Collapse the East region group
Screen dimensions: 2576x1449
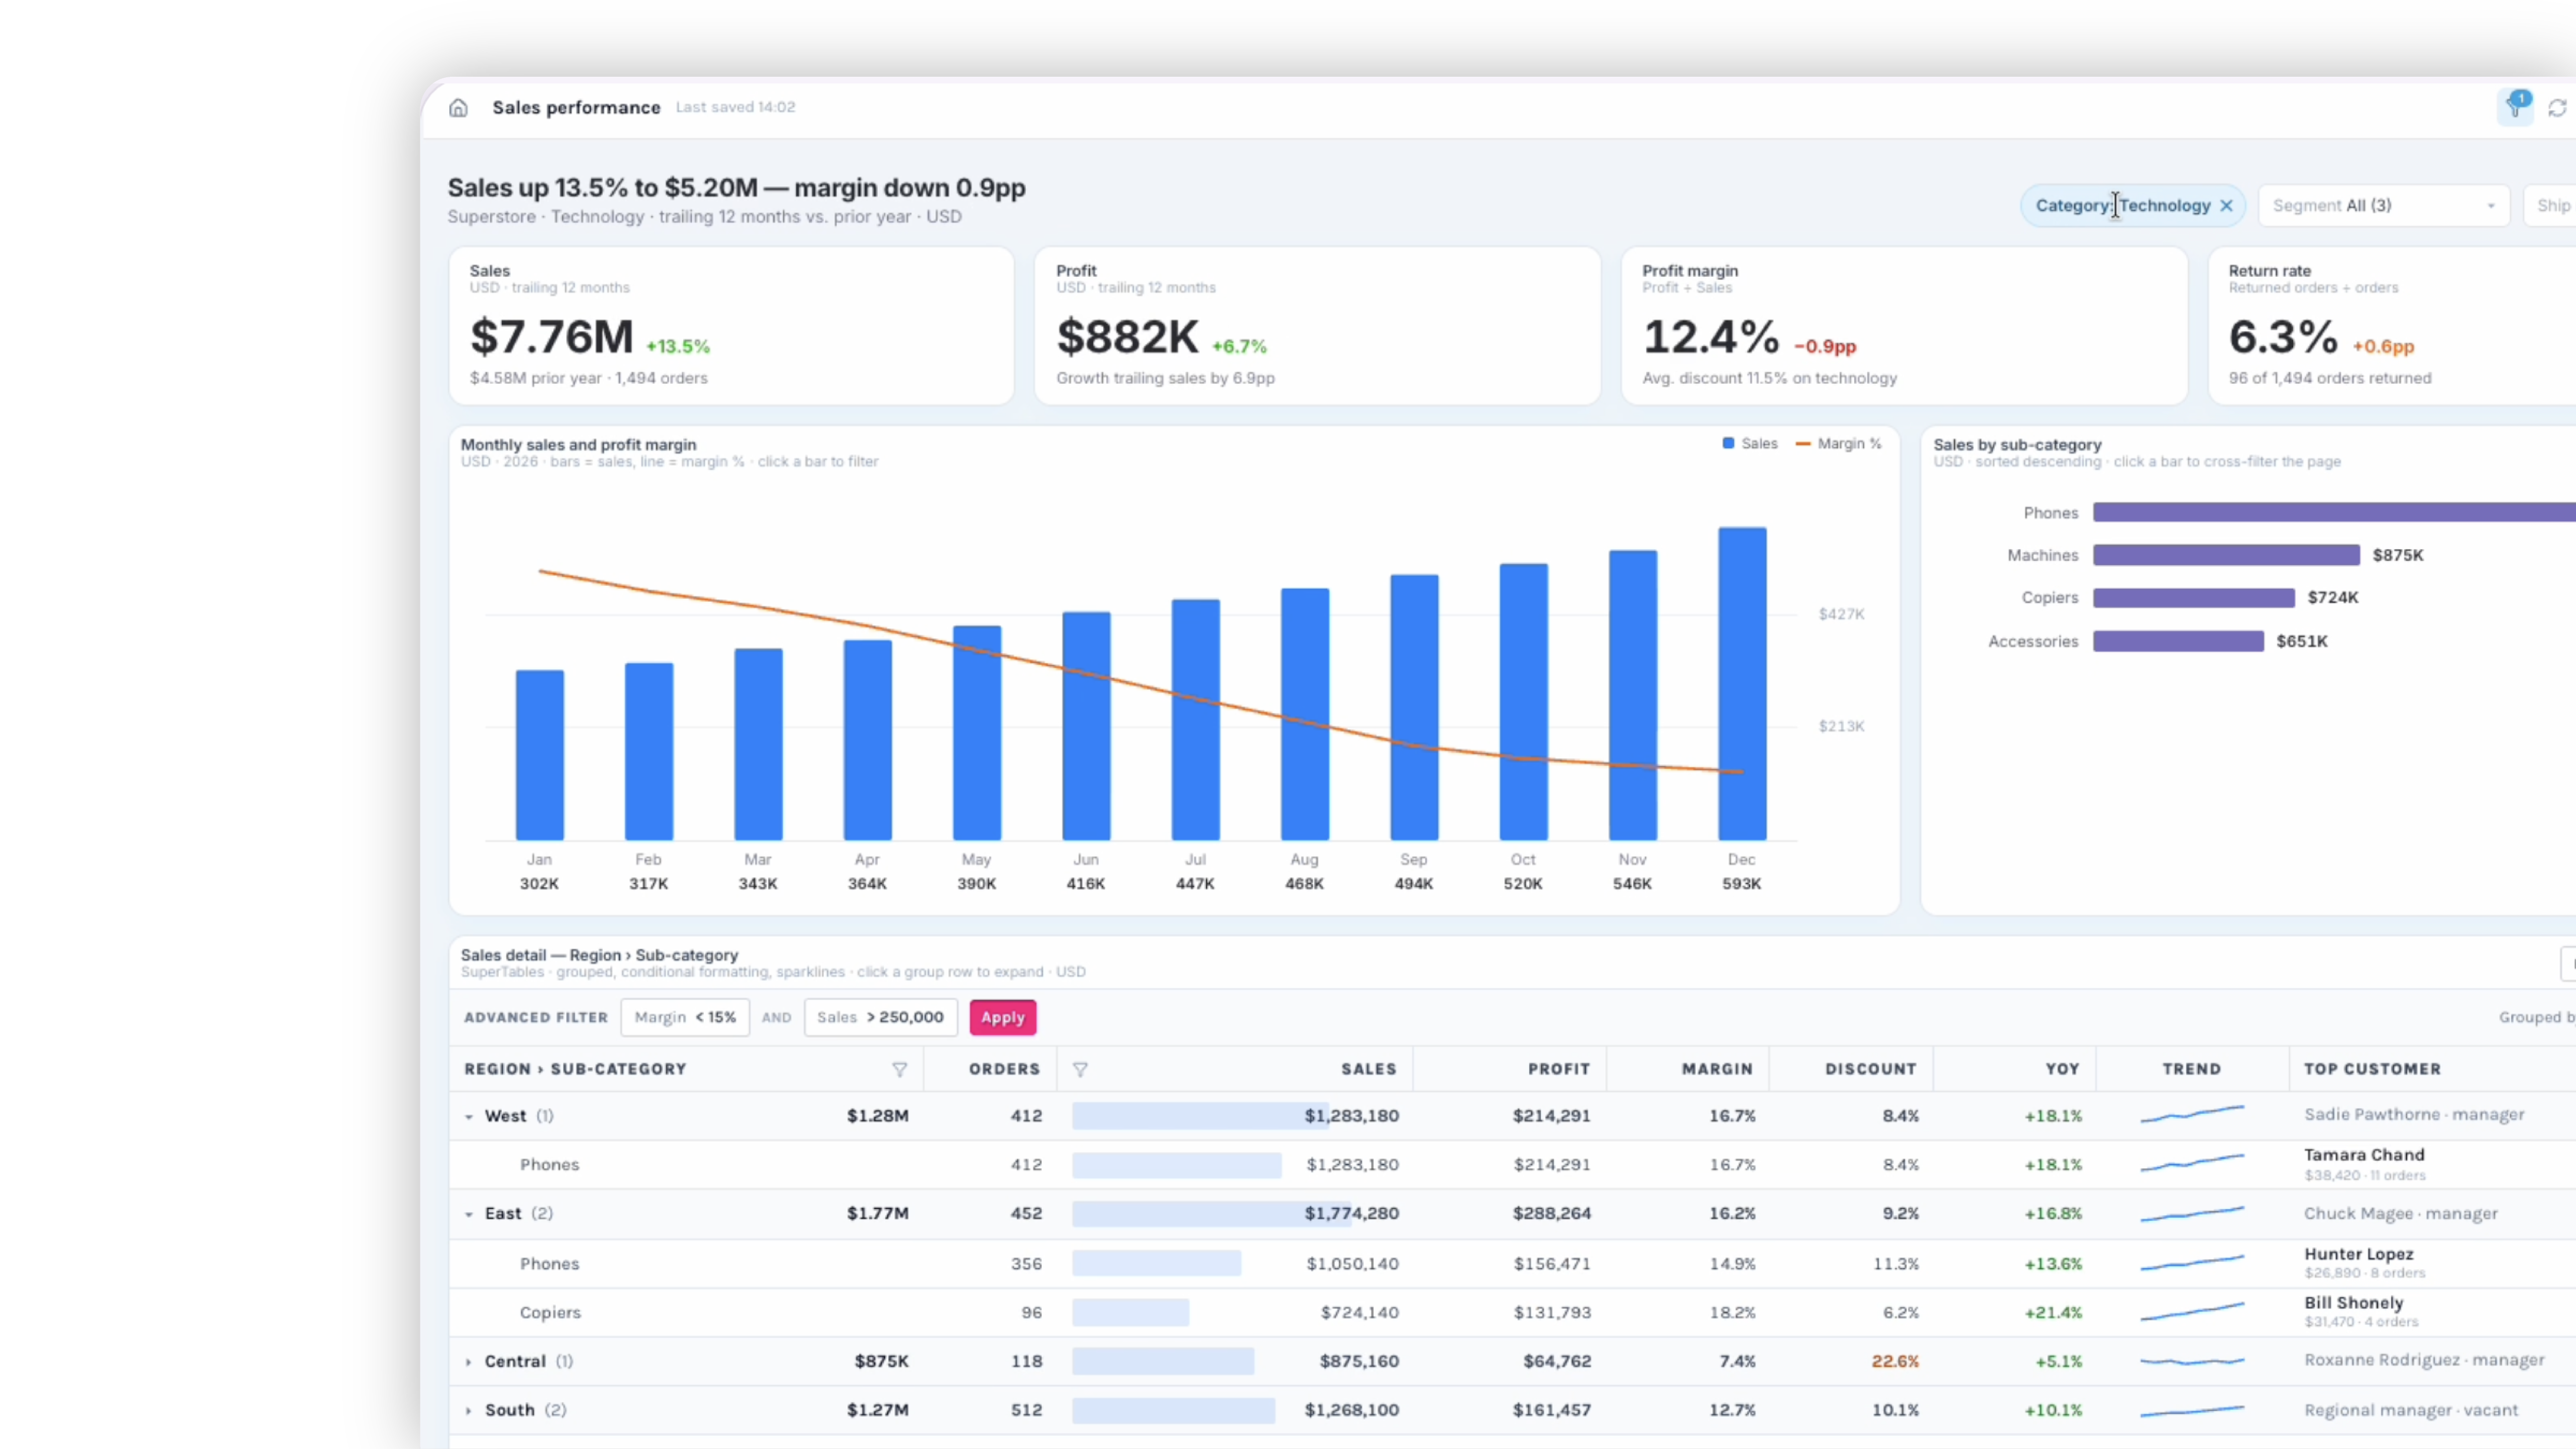(468, 1214)
